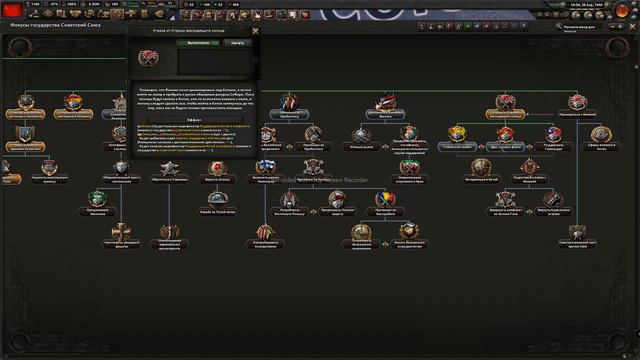
Task: Toggle the green focus filter icon in the header row
Action: click(468, 27)
